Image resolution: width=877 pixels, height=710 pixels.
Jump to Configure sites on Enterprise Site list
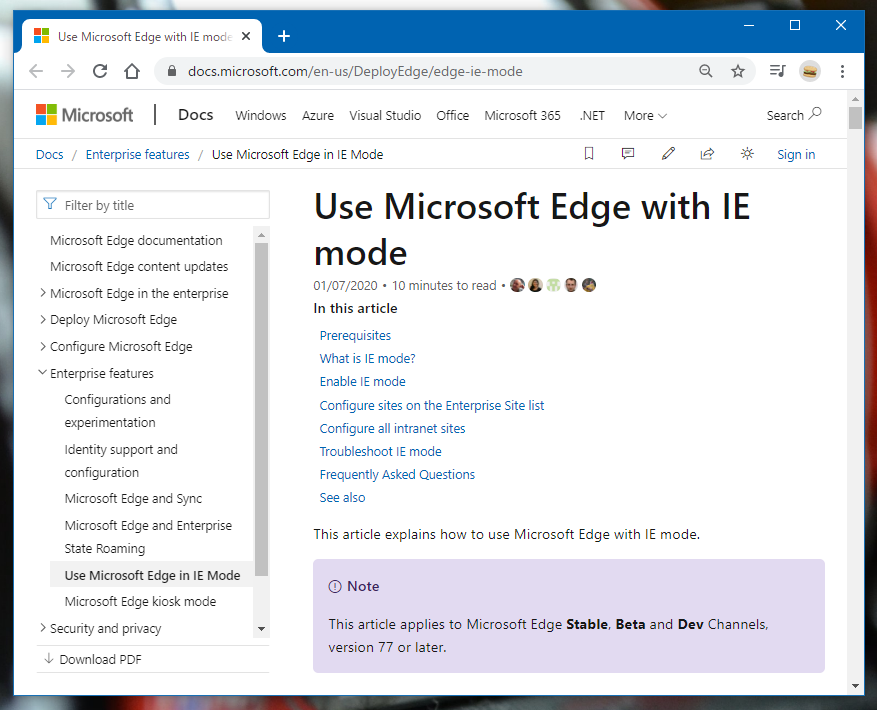tap(432, 406)
